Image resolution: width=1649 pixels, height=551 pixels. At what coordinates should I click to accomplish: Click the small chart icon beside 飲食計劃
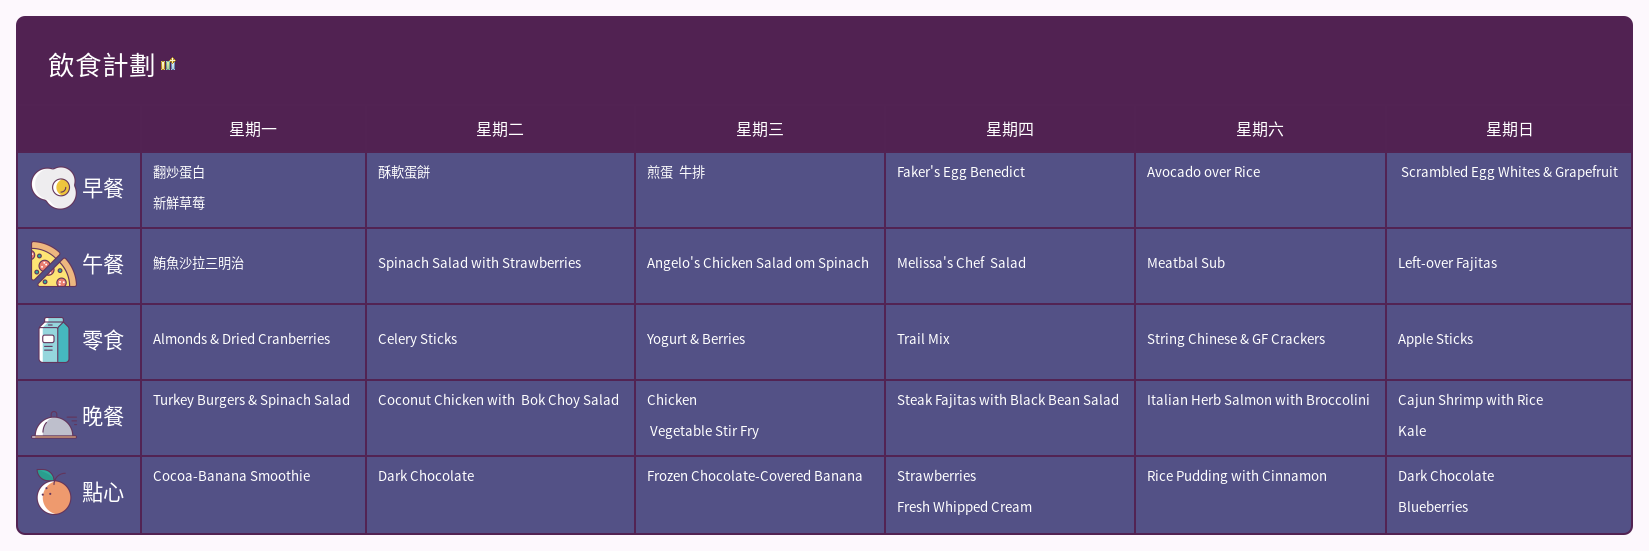168,65
